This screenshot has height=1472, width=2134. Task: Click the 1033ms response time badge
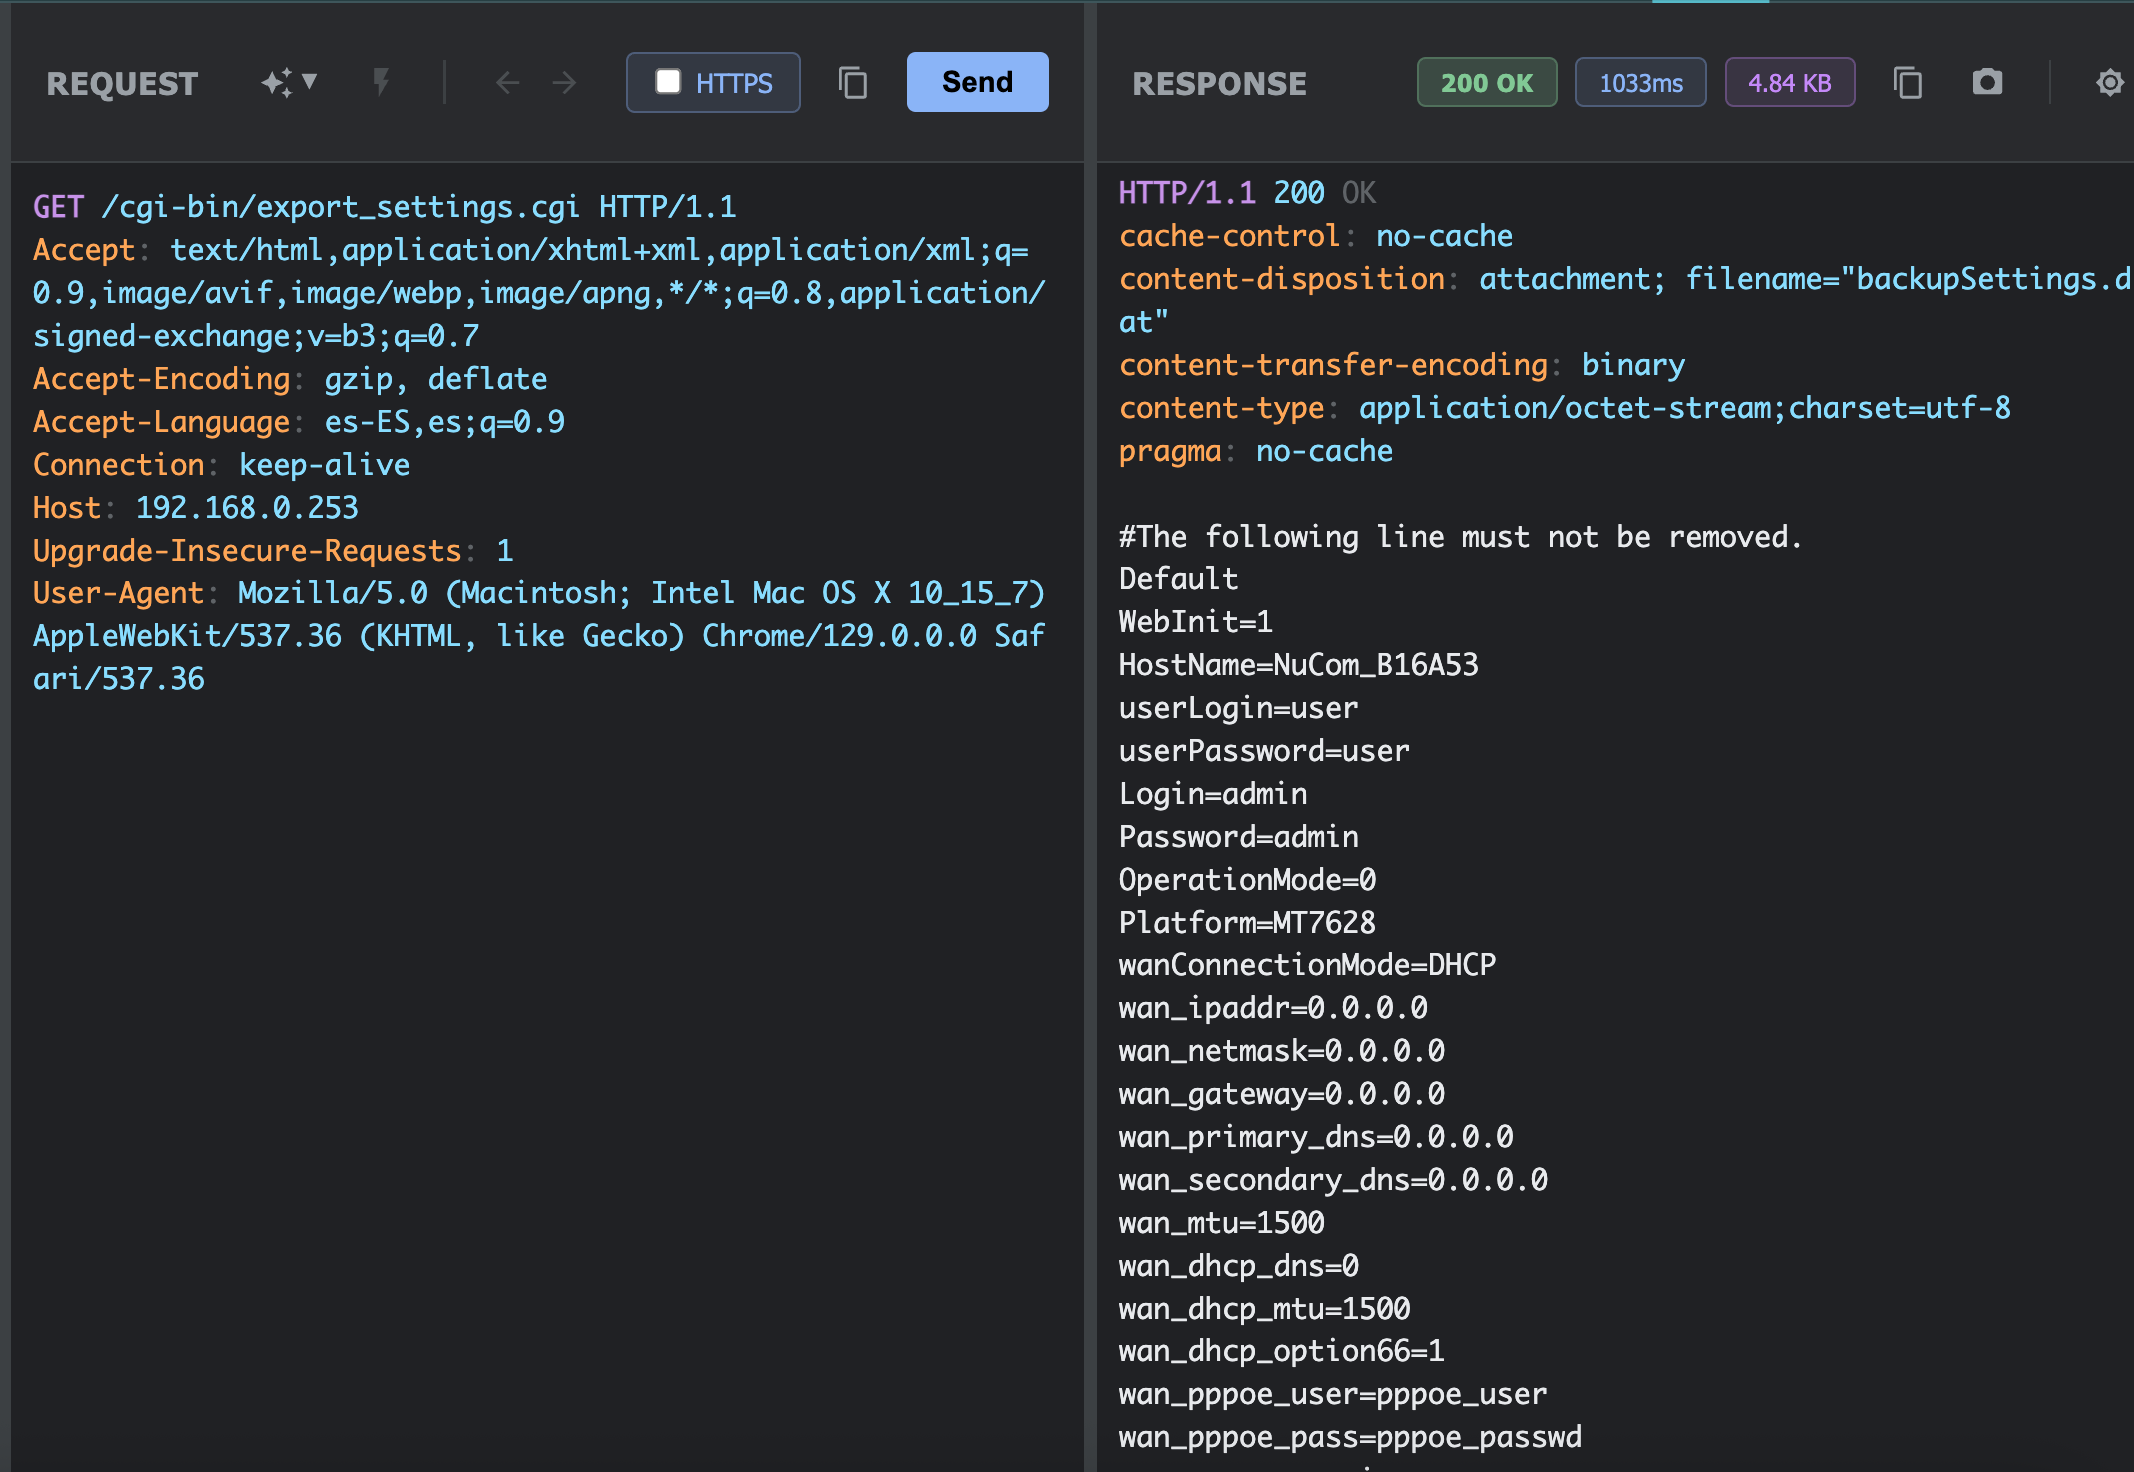click(x=1639, y=82)
